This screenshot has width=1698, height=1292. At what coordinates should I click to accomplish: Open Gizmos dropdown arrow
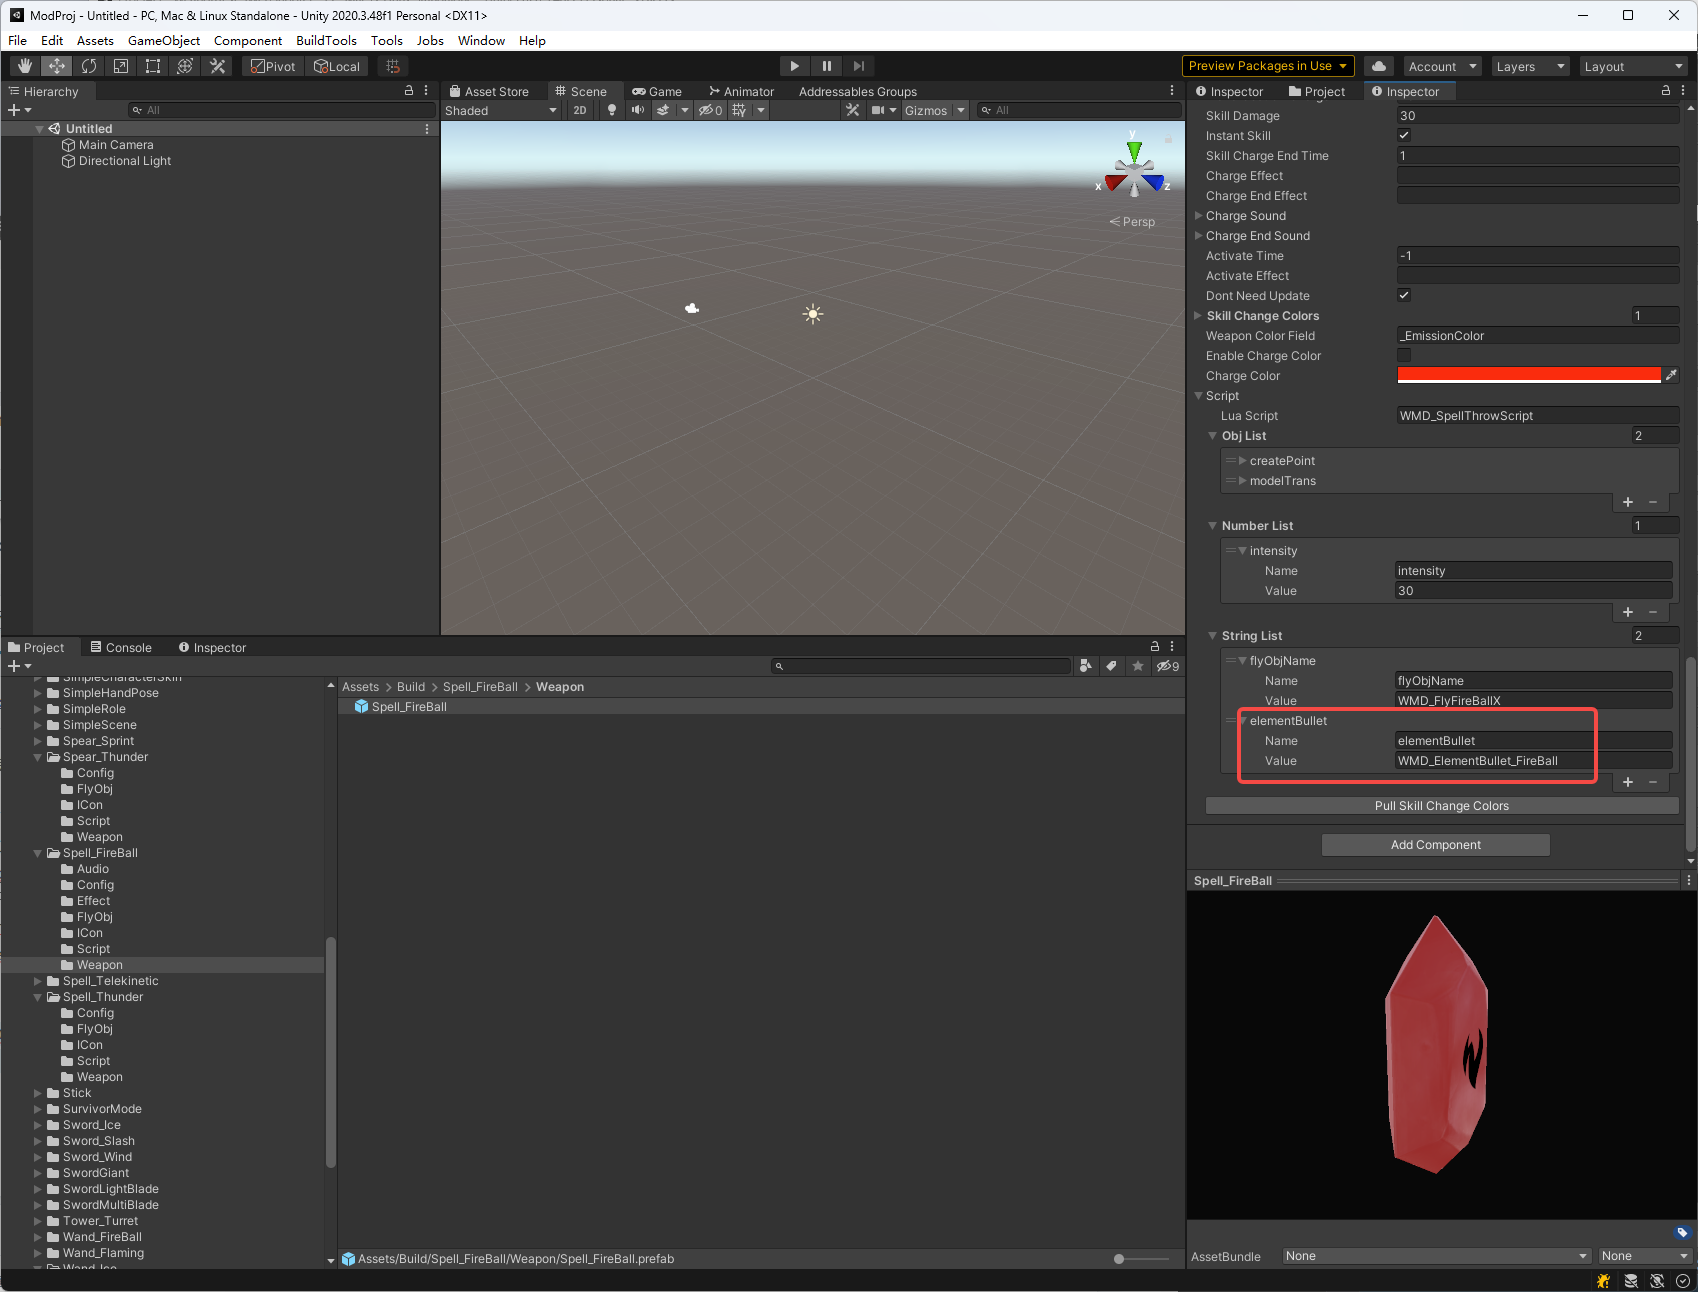coord(961,110)
